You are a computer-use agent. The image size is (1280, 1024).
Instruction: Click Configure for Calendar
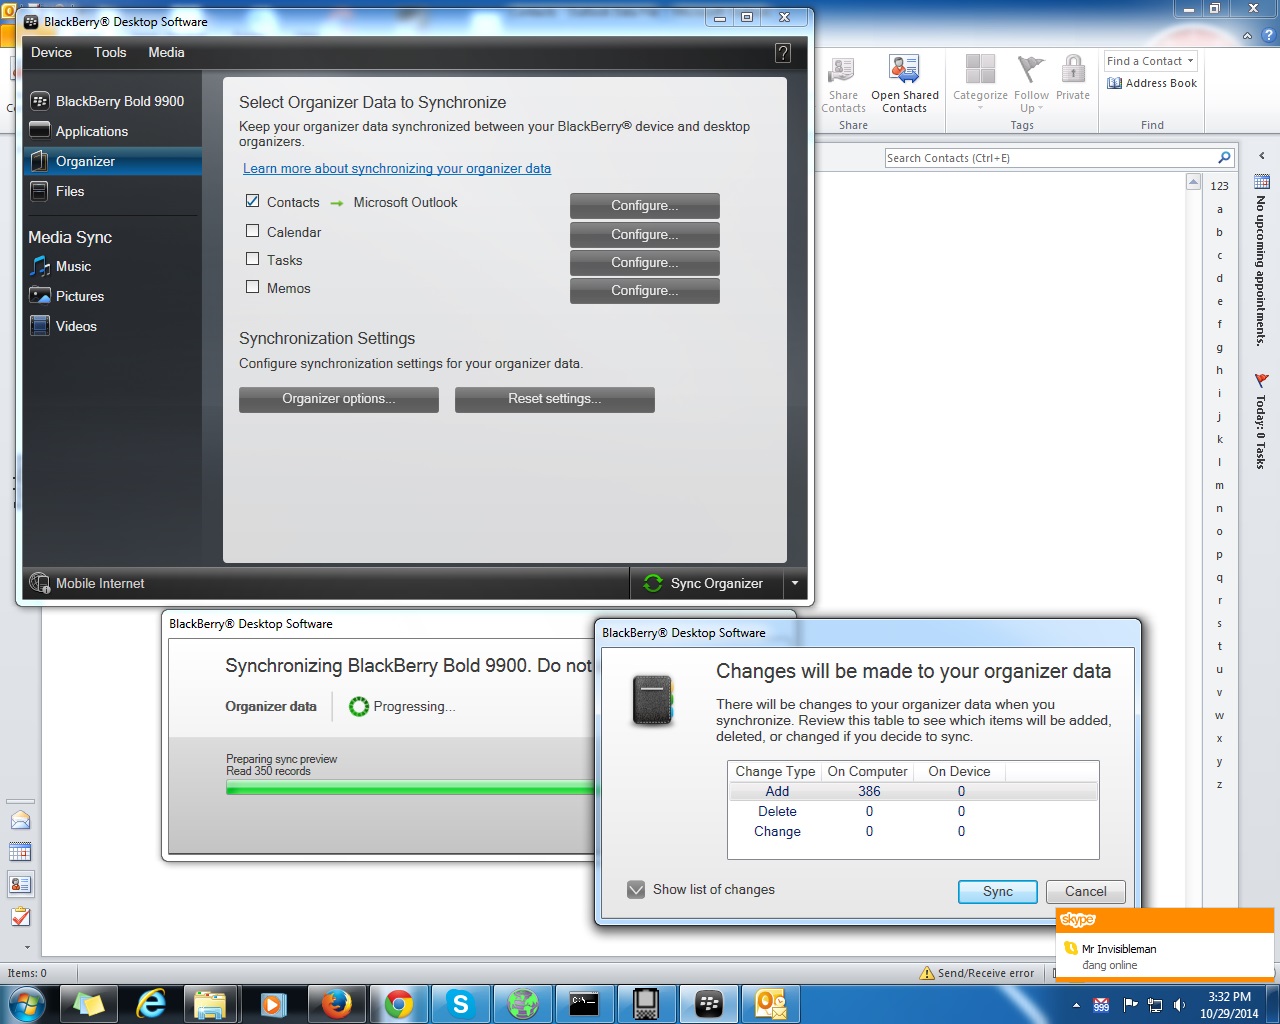coord(644,234)
